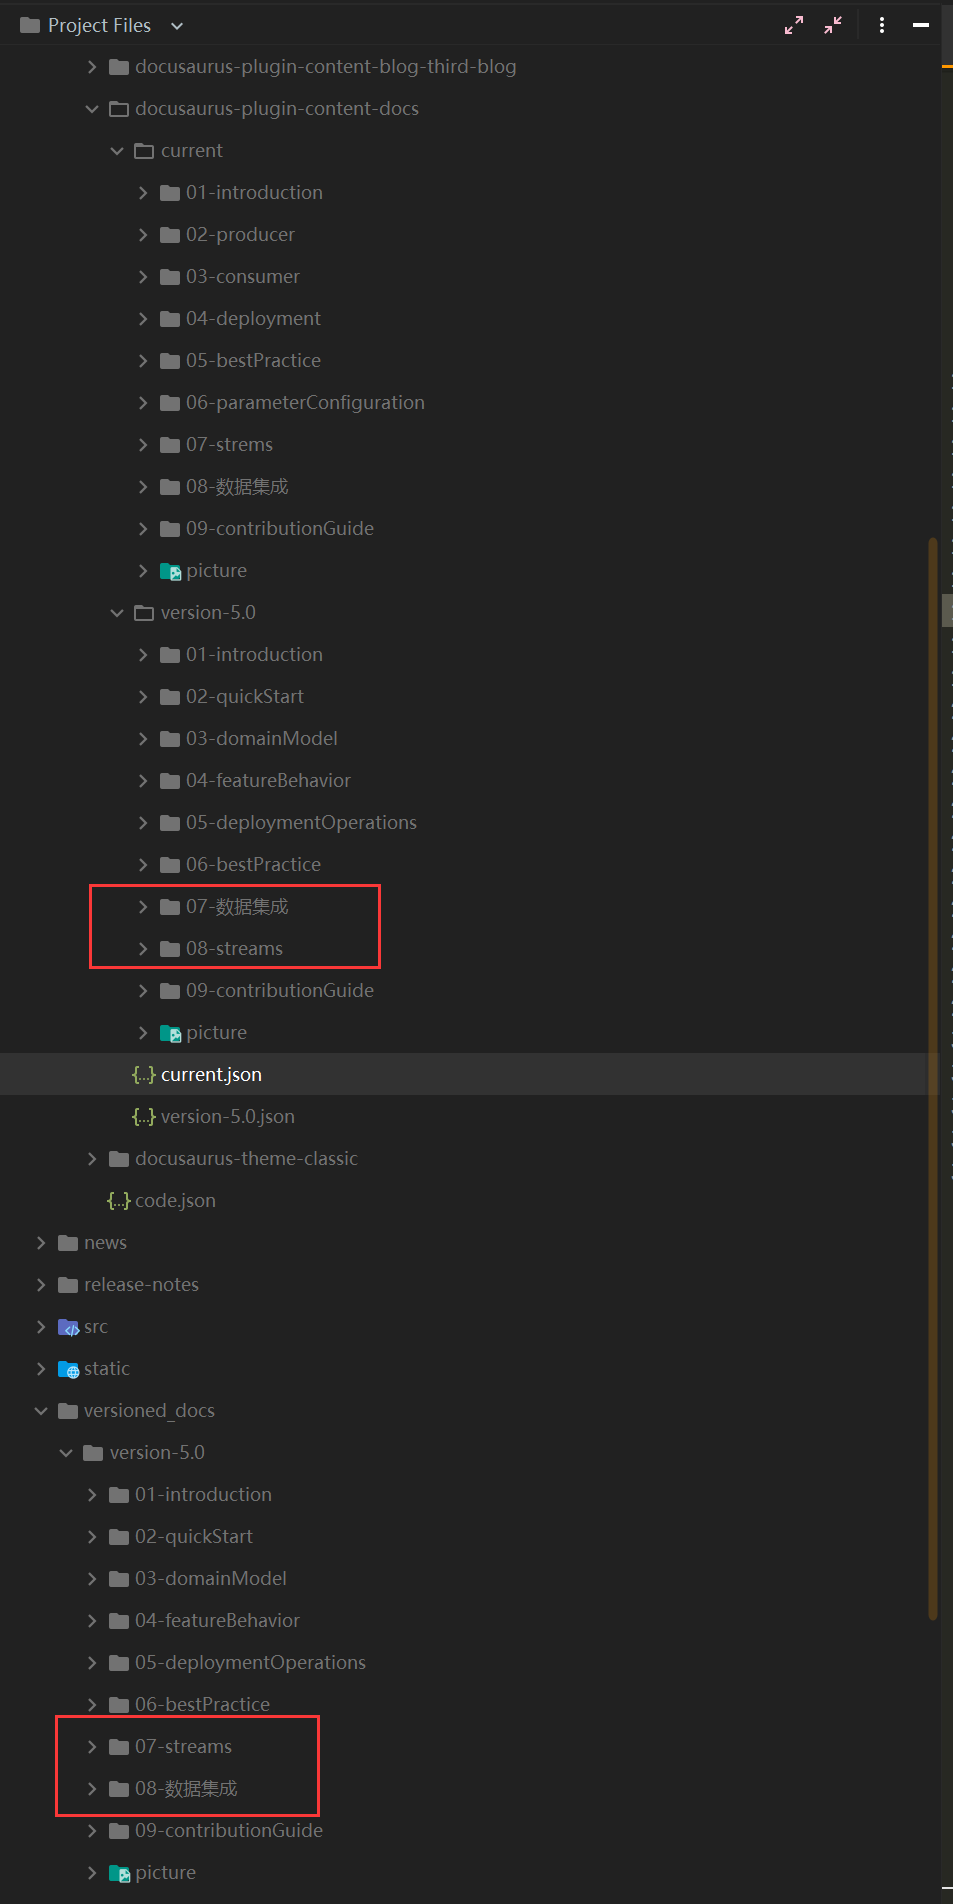Click the 03-domainModel folder icon under plugin docs
953x1904 pixels.
click(x=170, y=739)
